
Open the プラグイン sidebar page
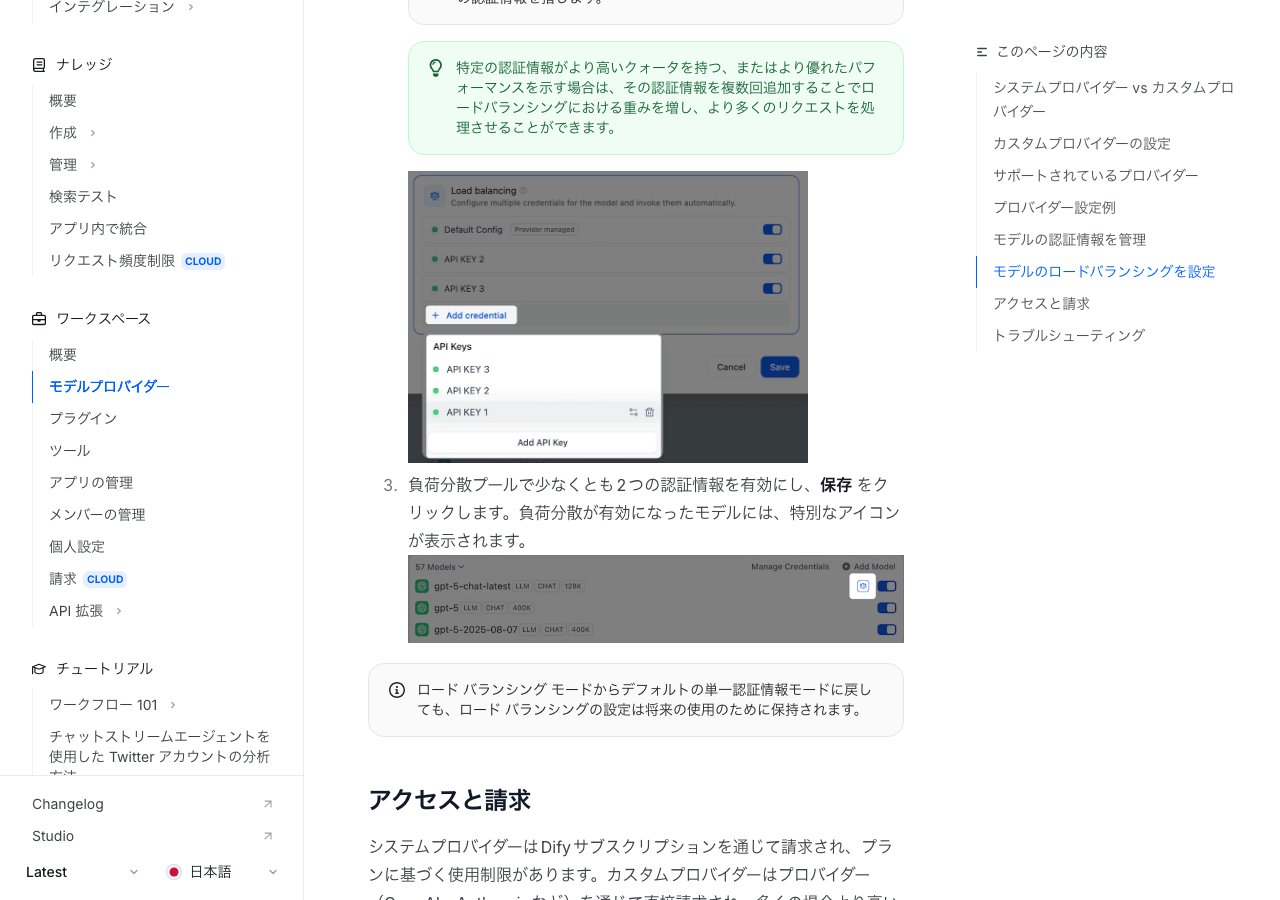[x=83, y=418]
